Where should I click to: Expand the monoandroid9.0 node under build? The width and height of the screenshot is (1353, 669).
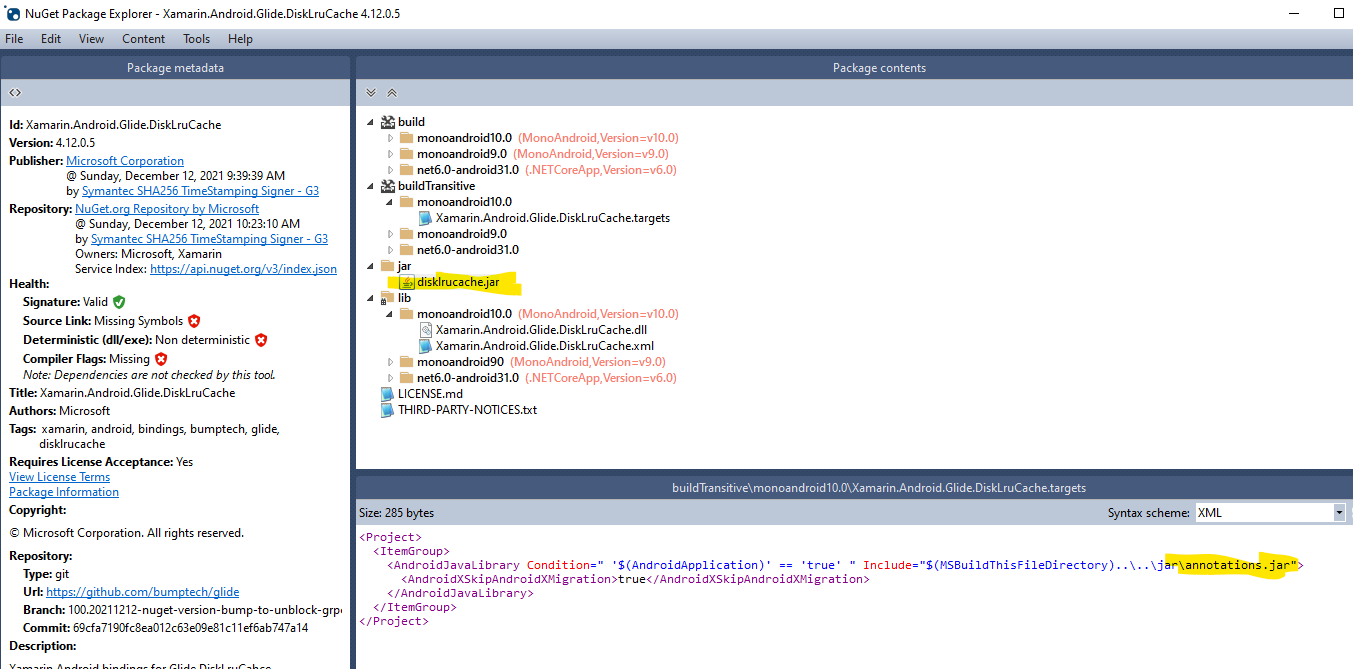point(391,153)
